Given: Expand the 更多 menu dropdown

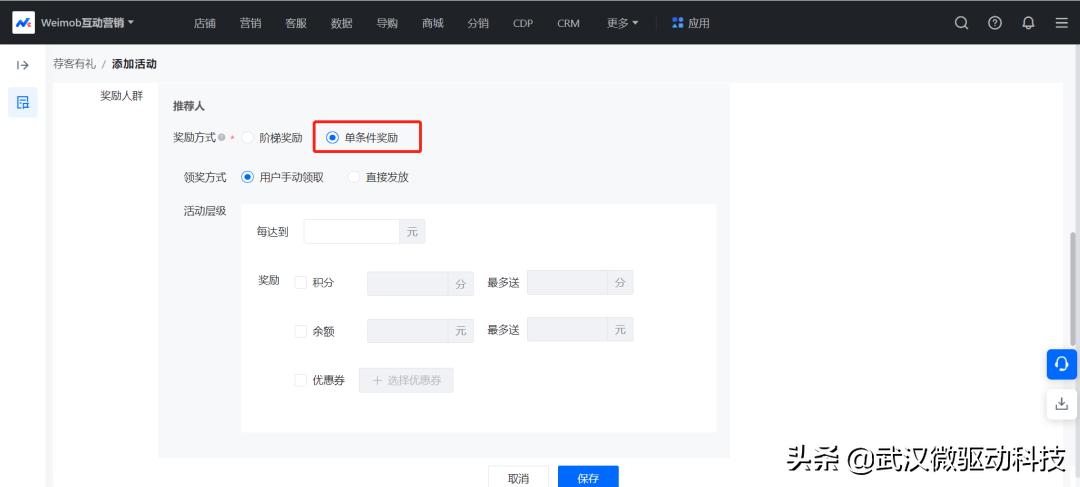Looking at the screenshot, I should point(623,23).
